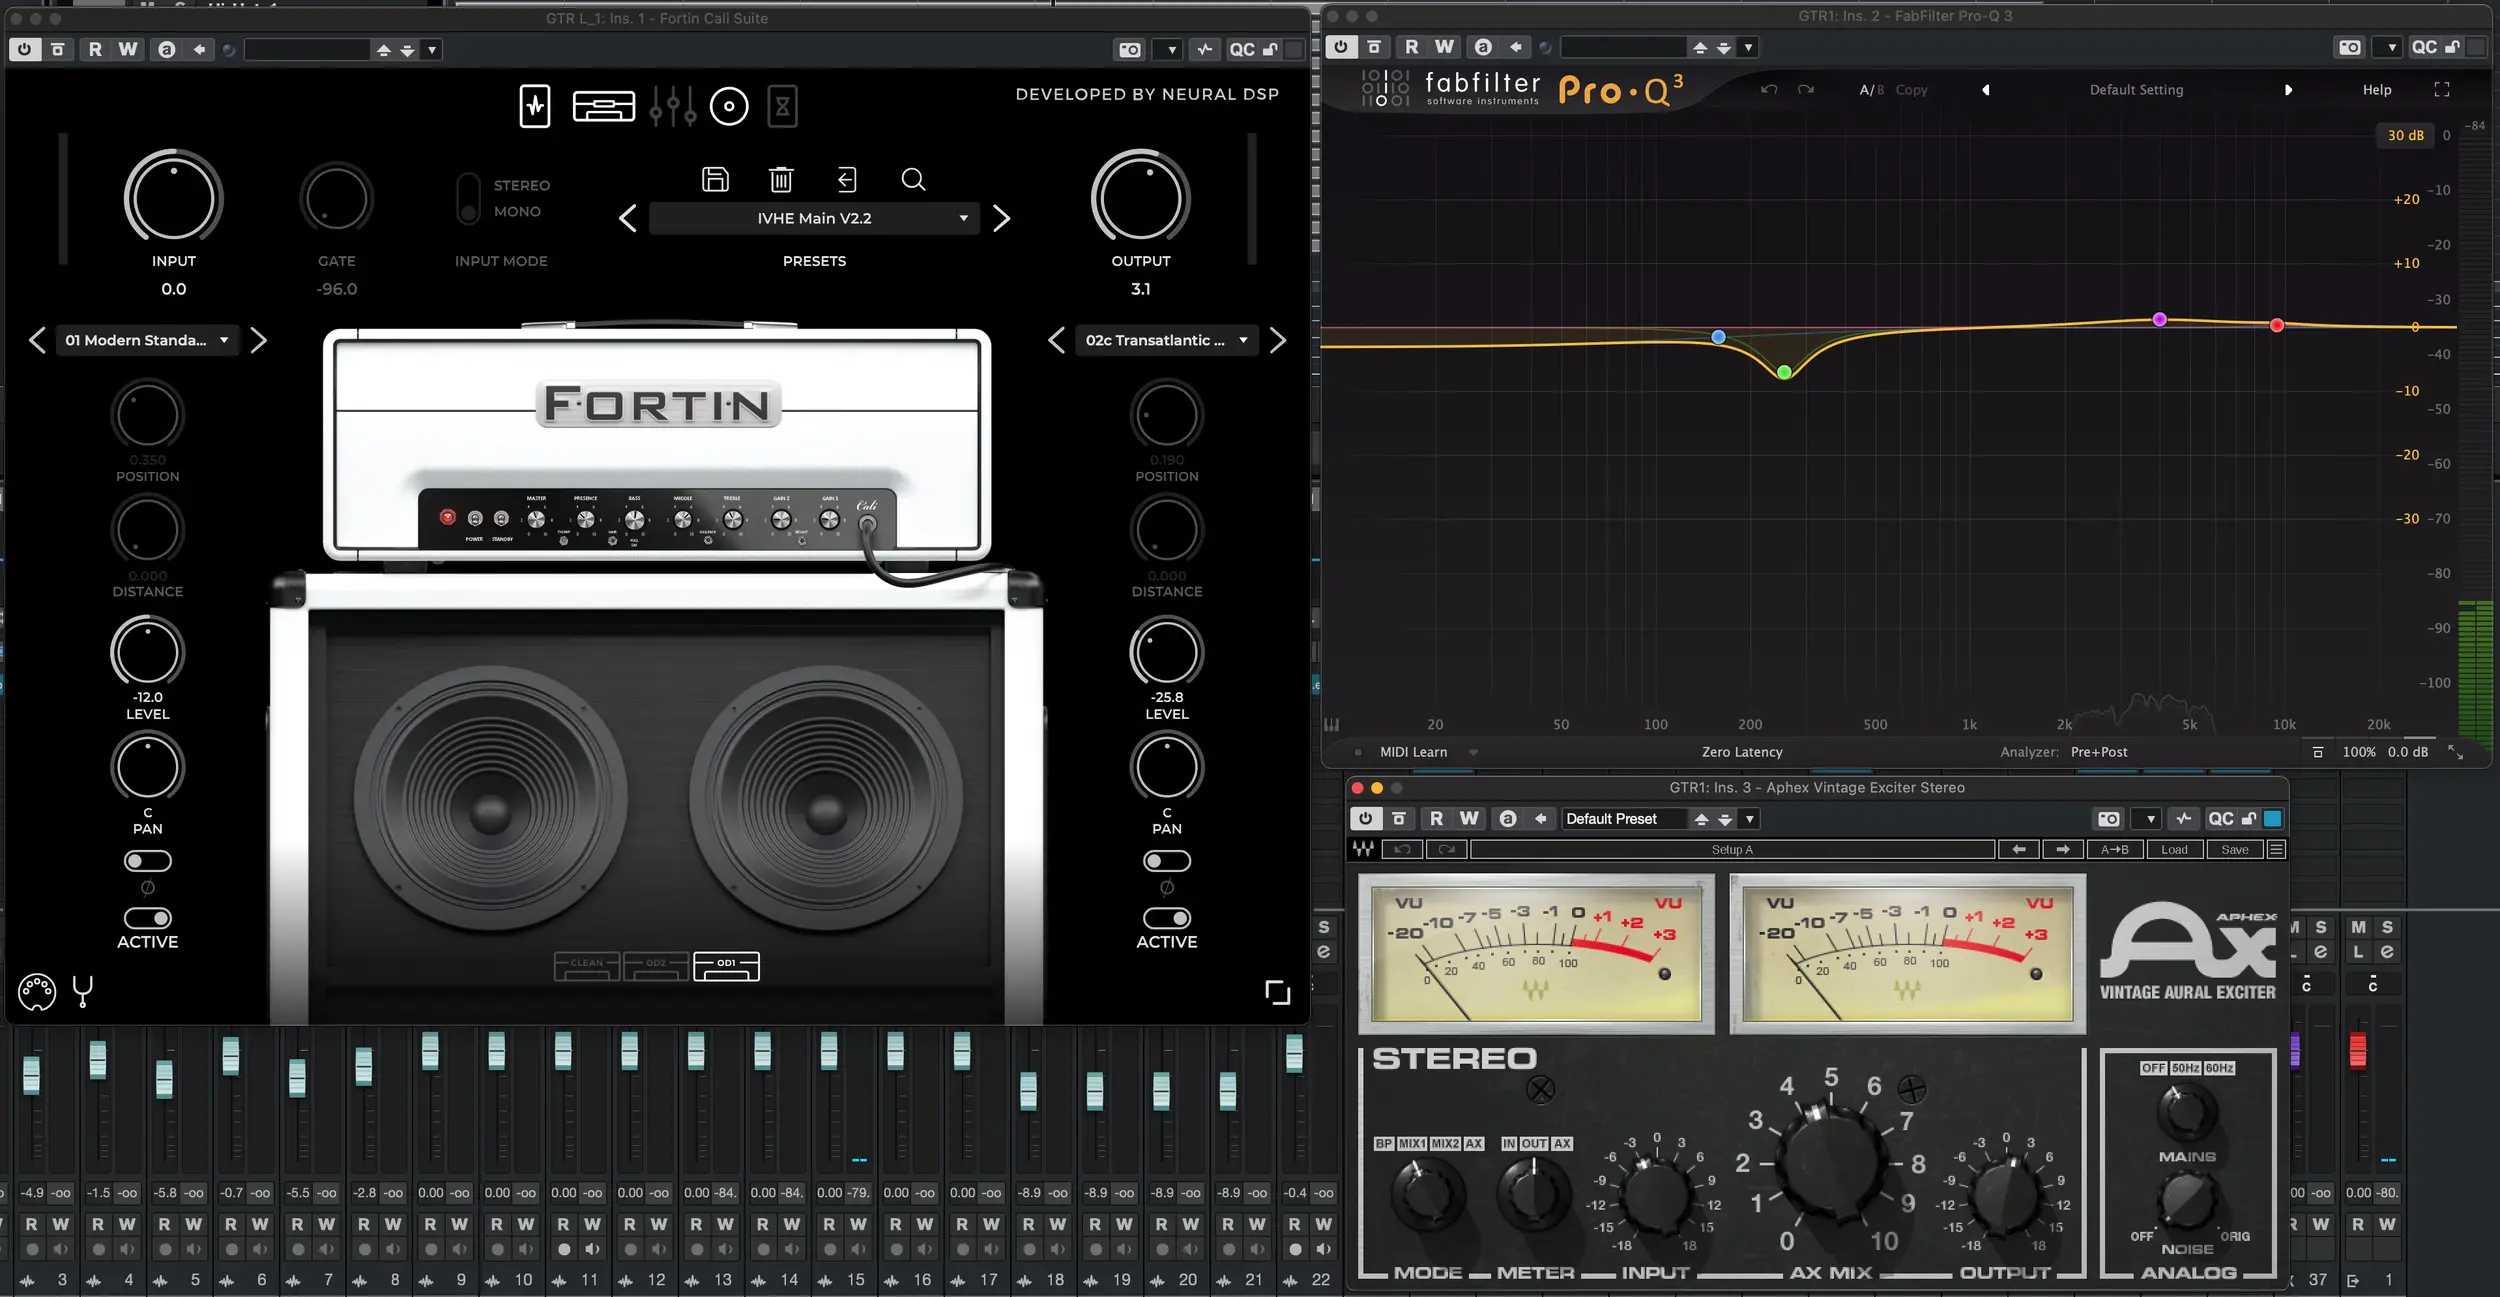Open Help menu in Pro-Q 3
2500x1297 pixels.
[2377, 90]
